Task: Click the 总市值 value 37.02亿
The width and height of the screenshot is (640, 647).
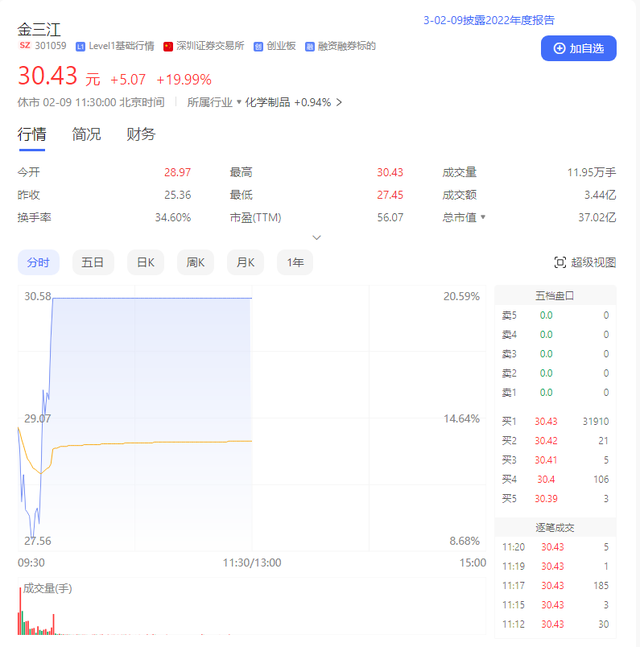Action: (x=597, y=217)
